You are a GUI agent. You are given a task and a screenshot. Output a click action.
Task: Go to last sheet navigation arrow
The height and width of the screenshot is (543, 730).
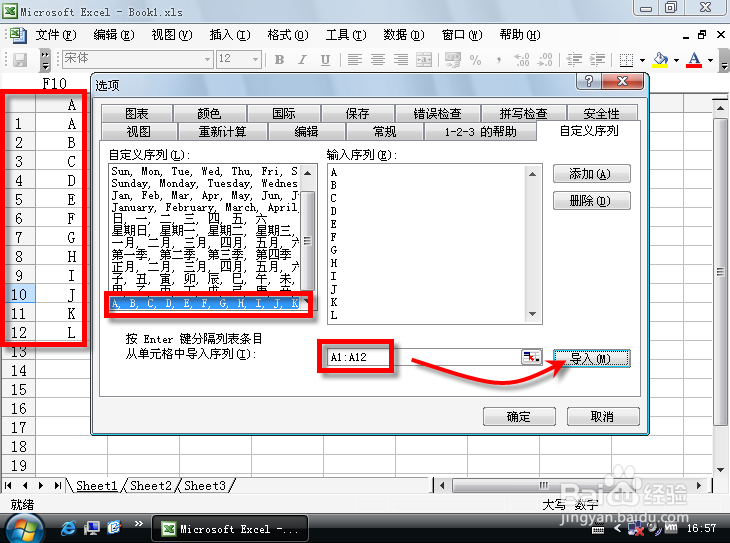58,486
